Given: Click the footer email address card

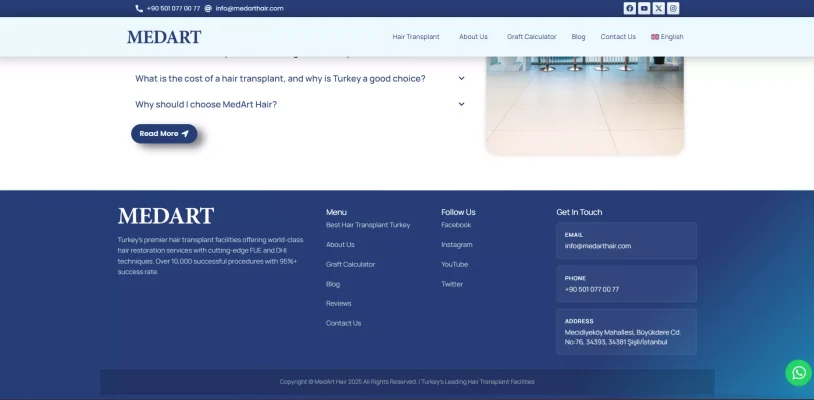Looking at the screenshot, I should pos(626,241).
